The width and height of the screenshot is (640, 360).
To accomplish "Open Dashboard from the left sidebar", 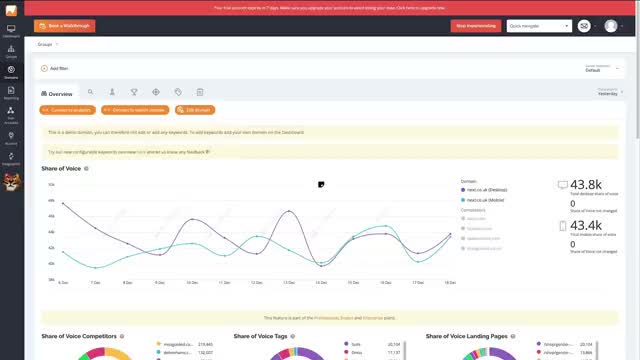I will click(x=11, y=31).
